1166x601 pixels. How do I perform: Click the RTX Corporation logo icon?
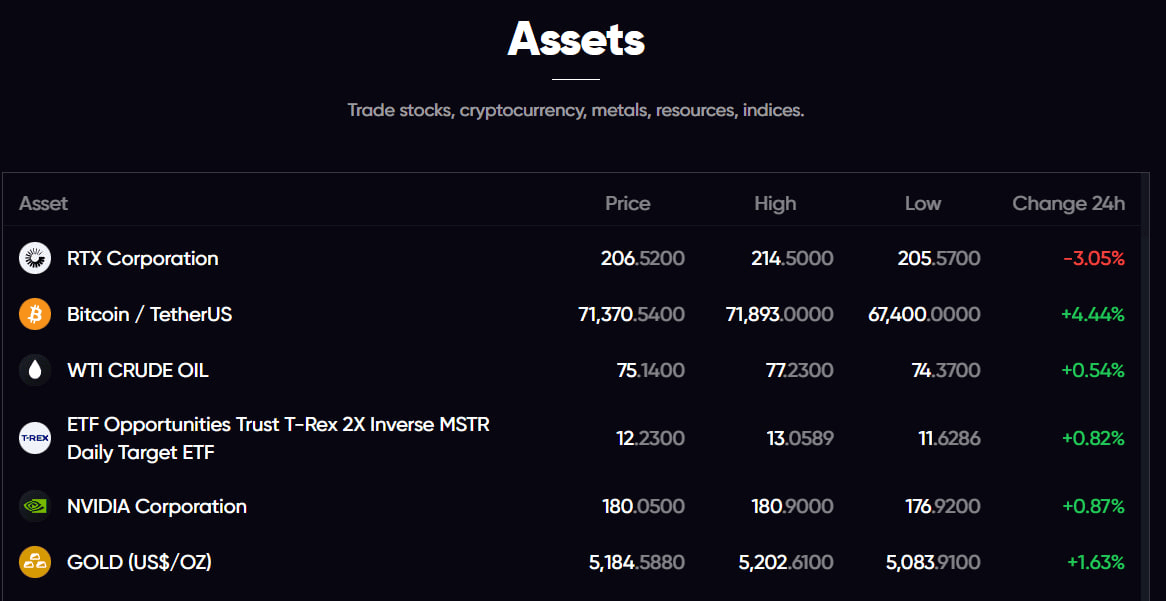pyautogui.click(x=35, y=258)
